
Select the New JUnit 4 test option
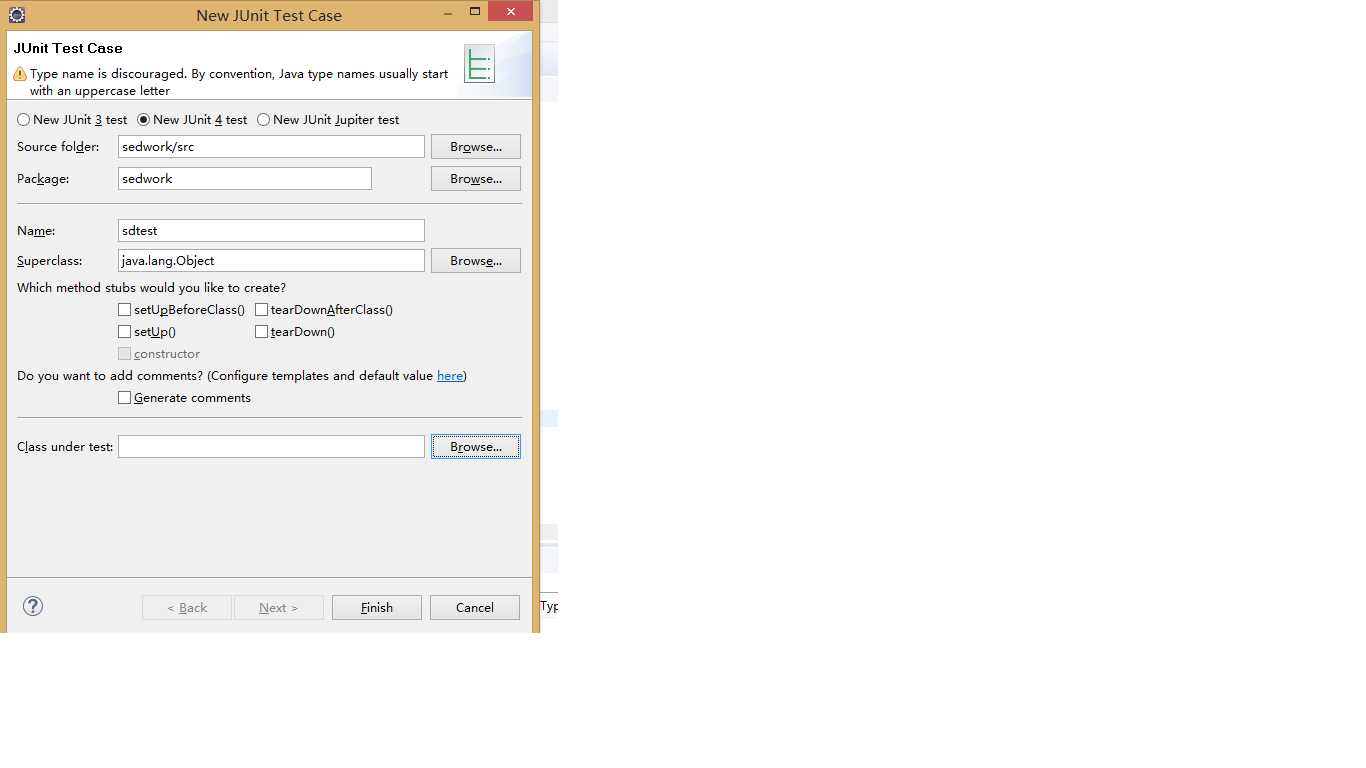point(192,119)
